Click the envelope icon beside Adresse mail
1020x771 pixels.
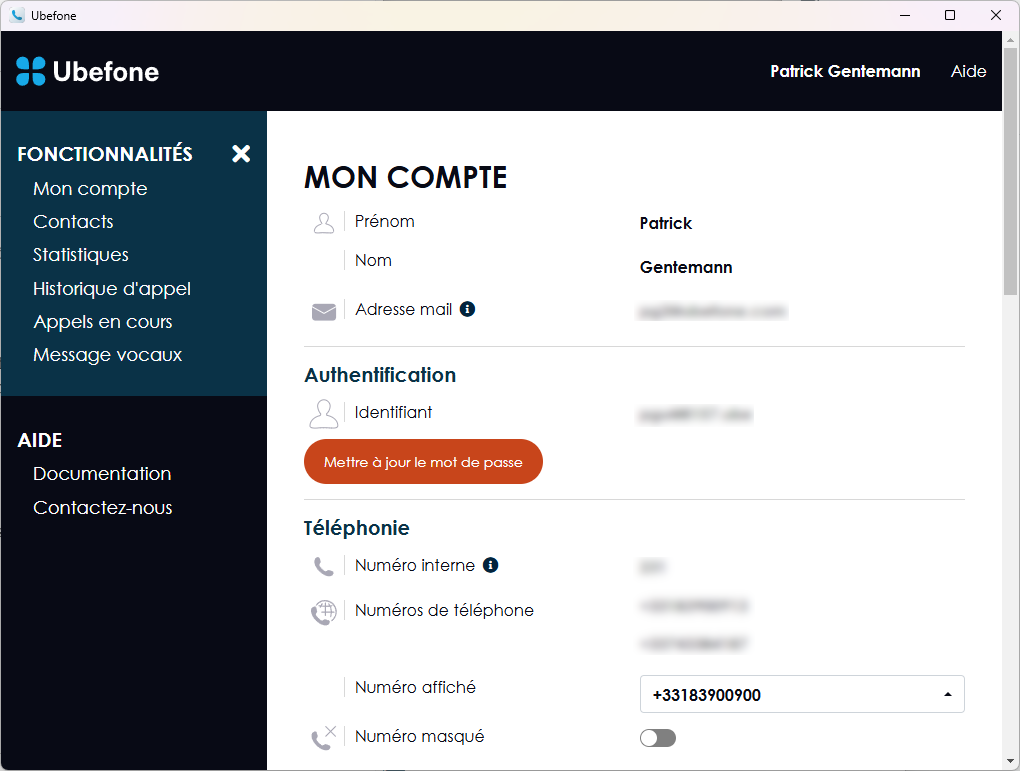324,312
